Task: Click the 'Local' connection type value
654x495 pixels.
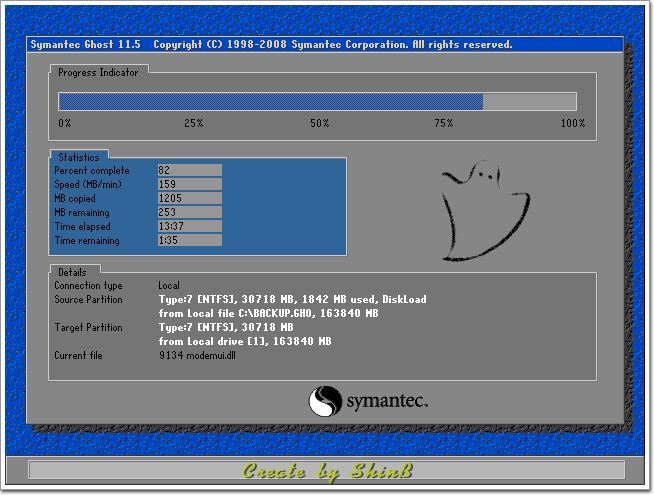Action: pos(169,286)
